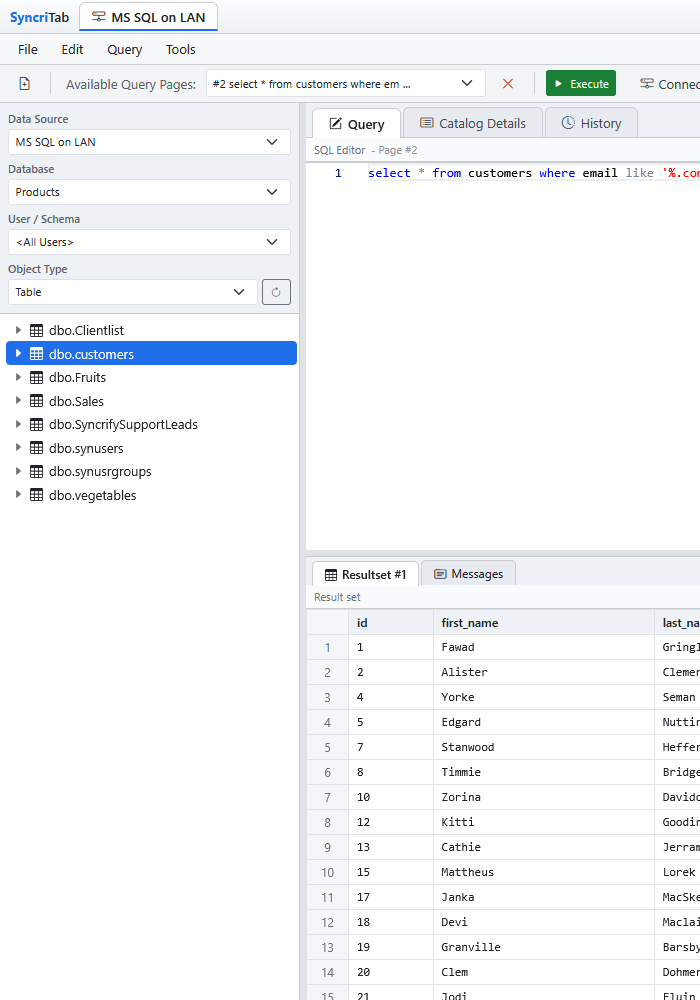Screen dimensions: 700x1000
Task: Click table icon of dbo.synusers
Action: [37, 448]
